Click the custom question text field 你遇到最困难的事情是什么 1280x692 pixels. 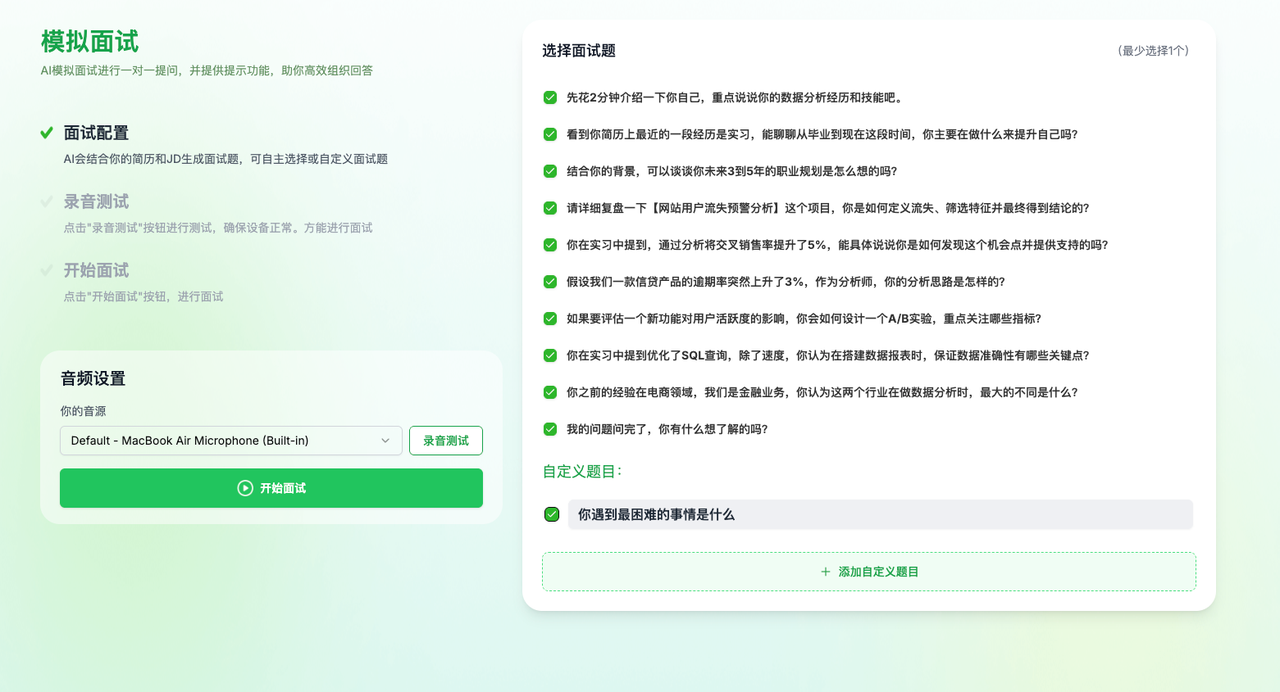(x=880, y=514)
